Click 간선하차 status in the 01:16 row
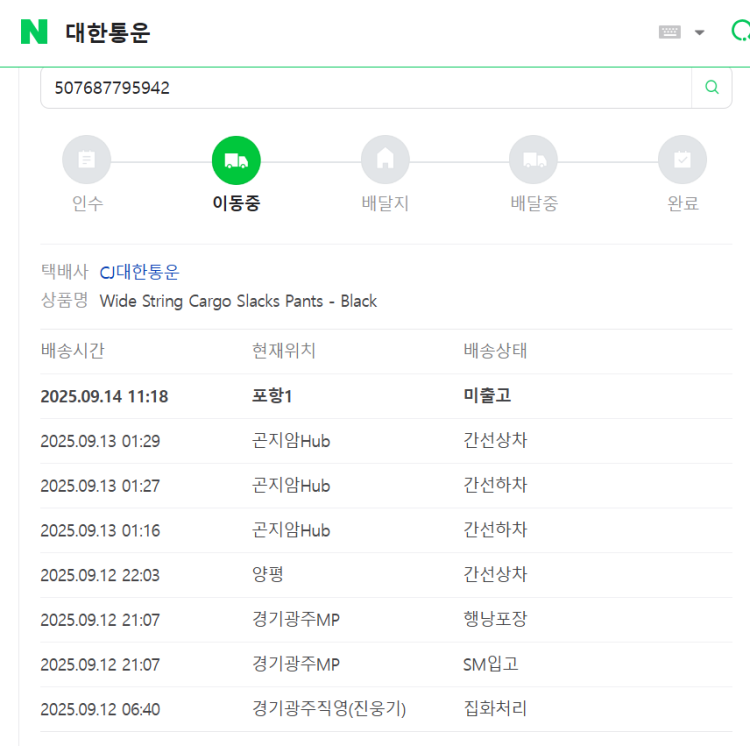Screen dimensions: 750x746 point(495,530)
